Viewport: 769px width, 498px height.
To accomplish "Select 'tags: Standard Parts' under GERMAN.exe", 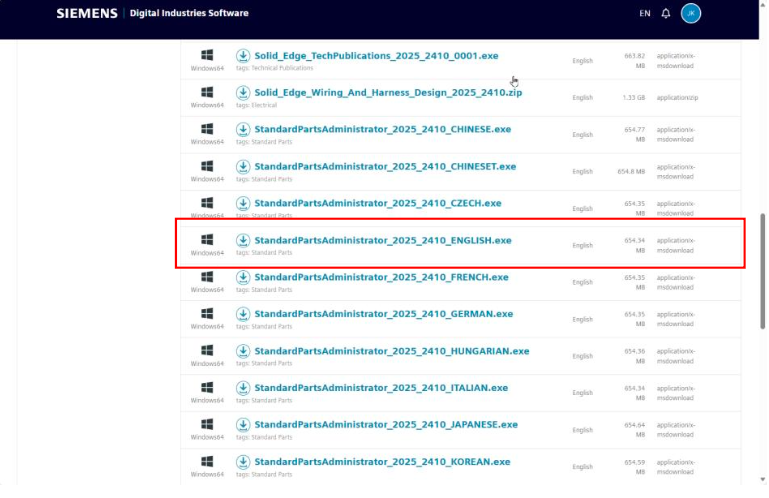I will coord(264,327).
